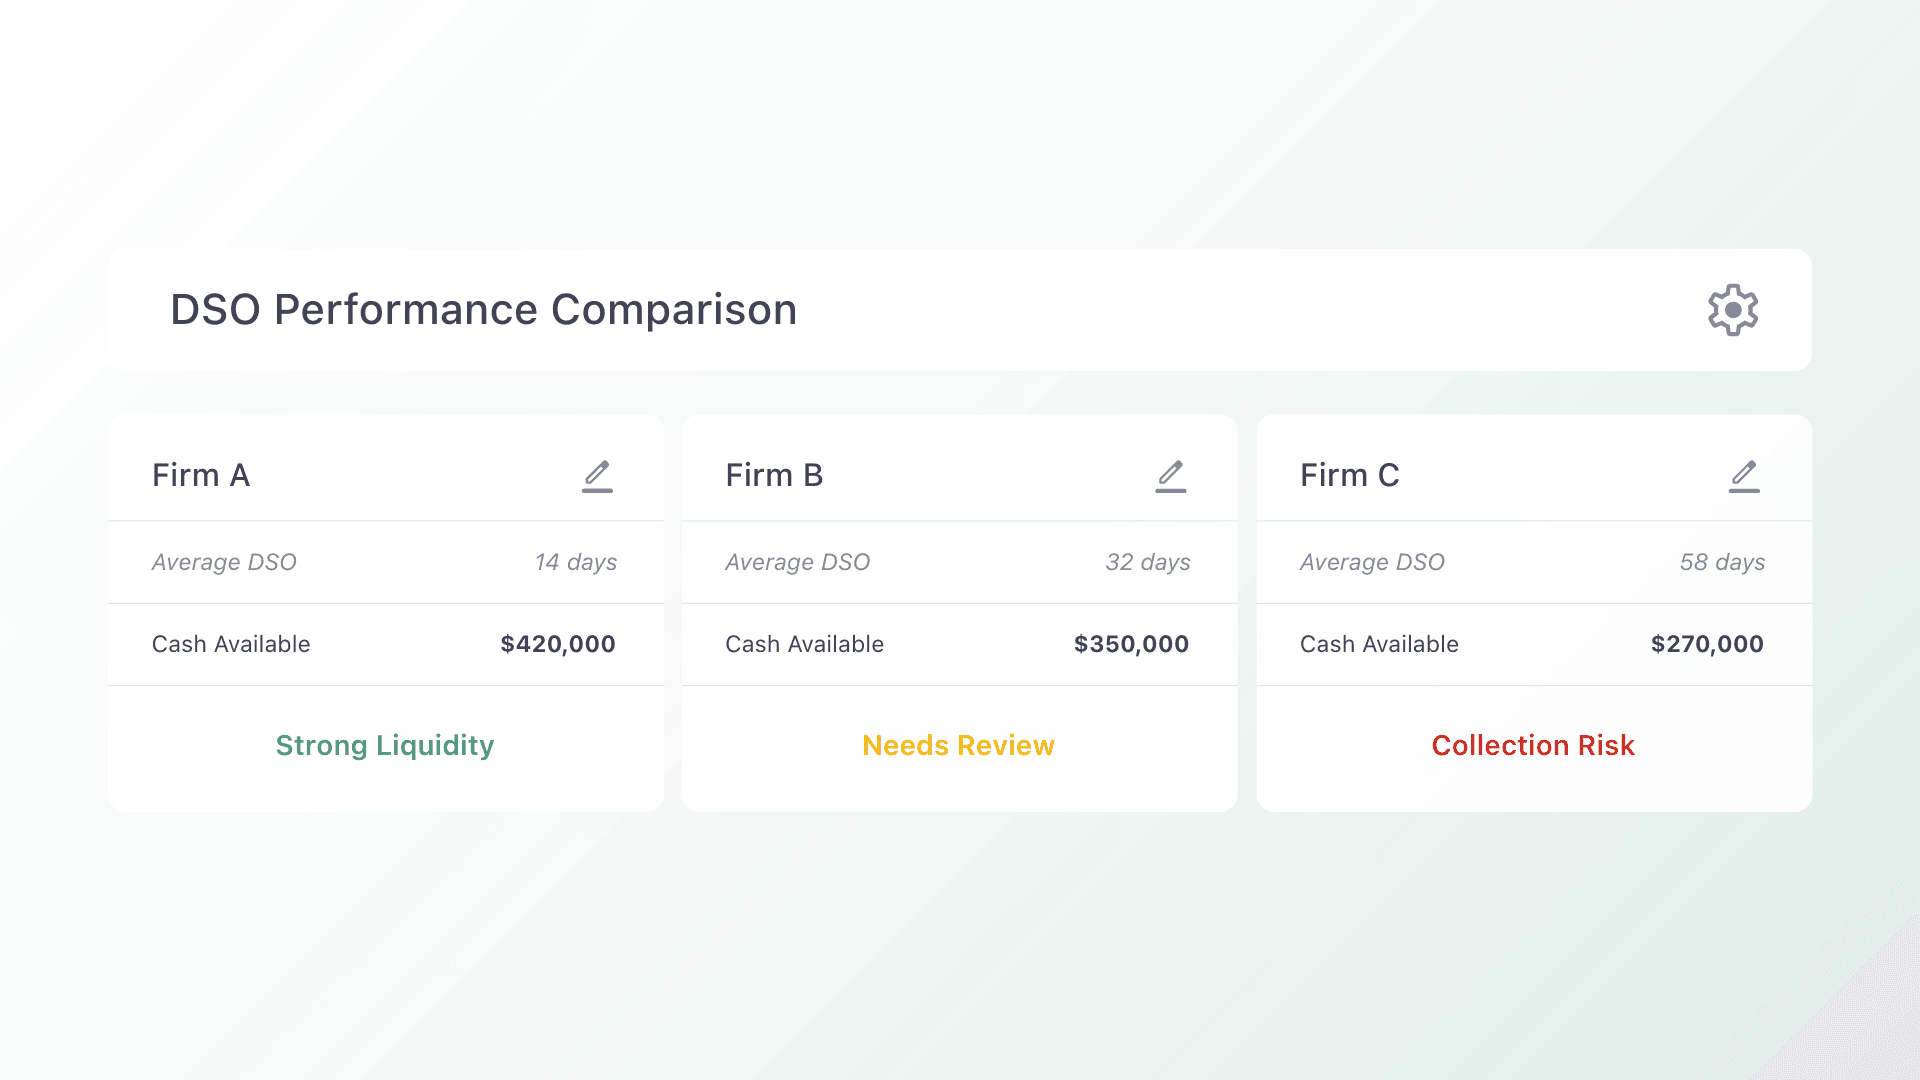Click the edit pencil for Firm B

(1170, 476)
